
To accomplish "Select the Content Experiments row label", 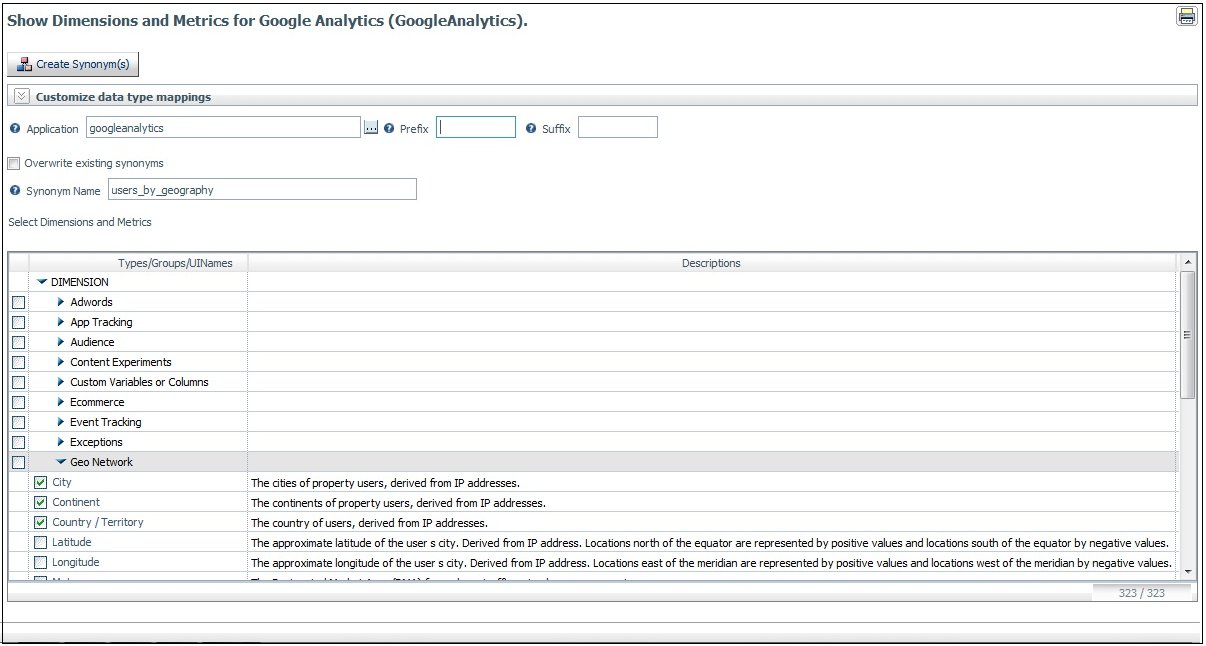I will (x=121, y=362).
